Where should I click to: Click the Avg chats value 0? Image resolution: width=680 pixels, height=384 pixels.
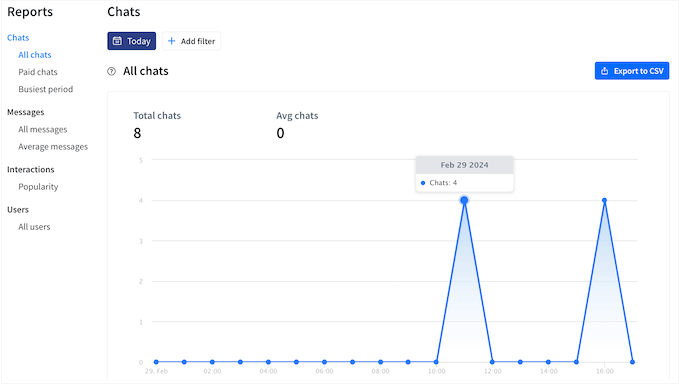280,133
